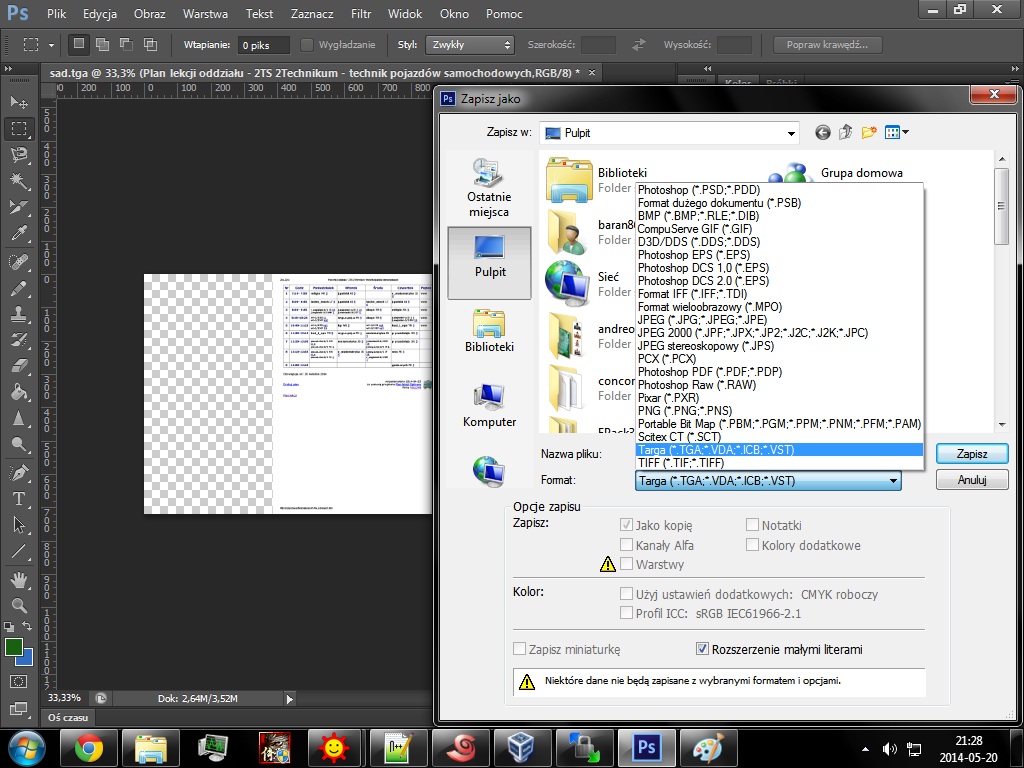Select the History Brush tool
This screenshot has width=1024, height=768.
point(19,340)
